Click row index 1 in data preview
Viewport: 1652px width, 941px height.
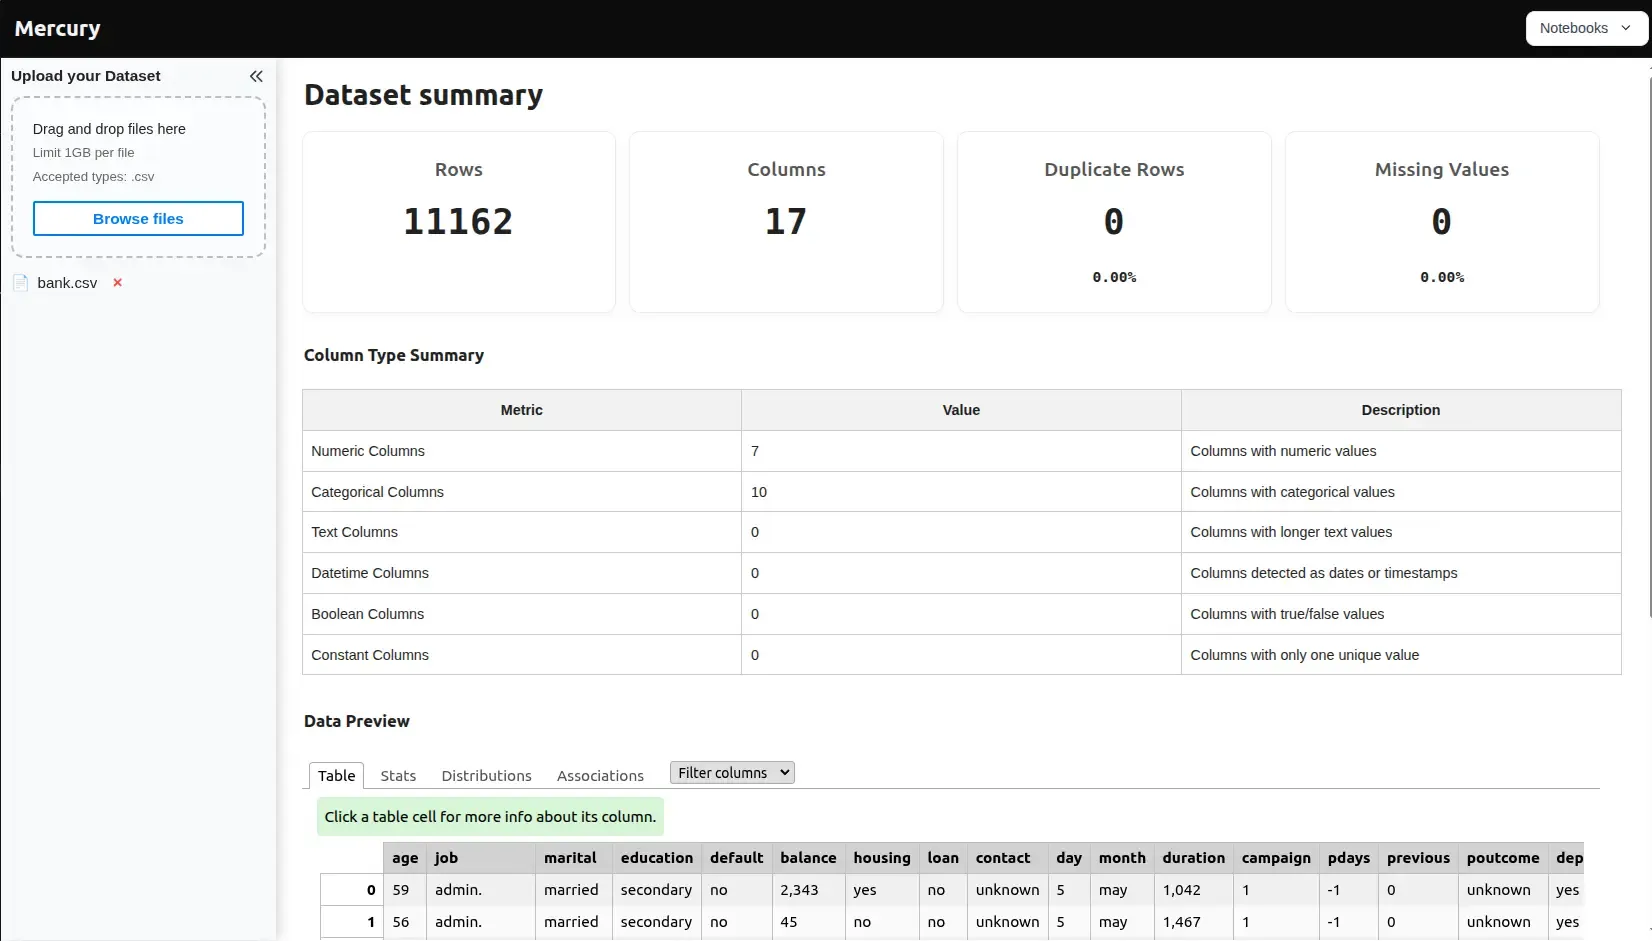pyautogui.click(x=352, y=922)
